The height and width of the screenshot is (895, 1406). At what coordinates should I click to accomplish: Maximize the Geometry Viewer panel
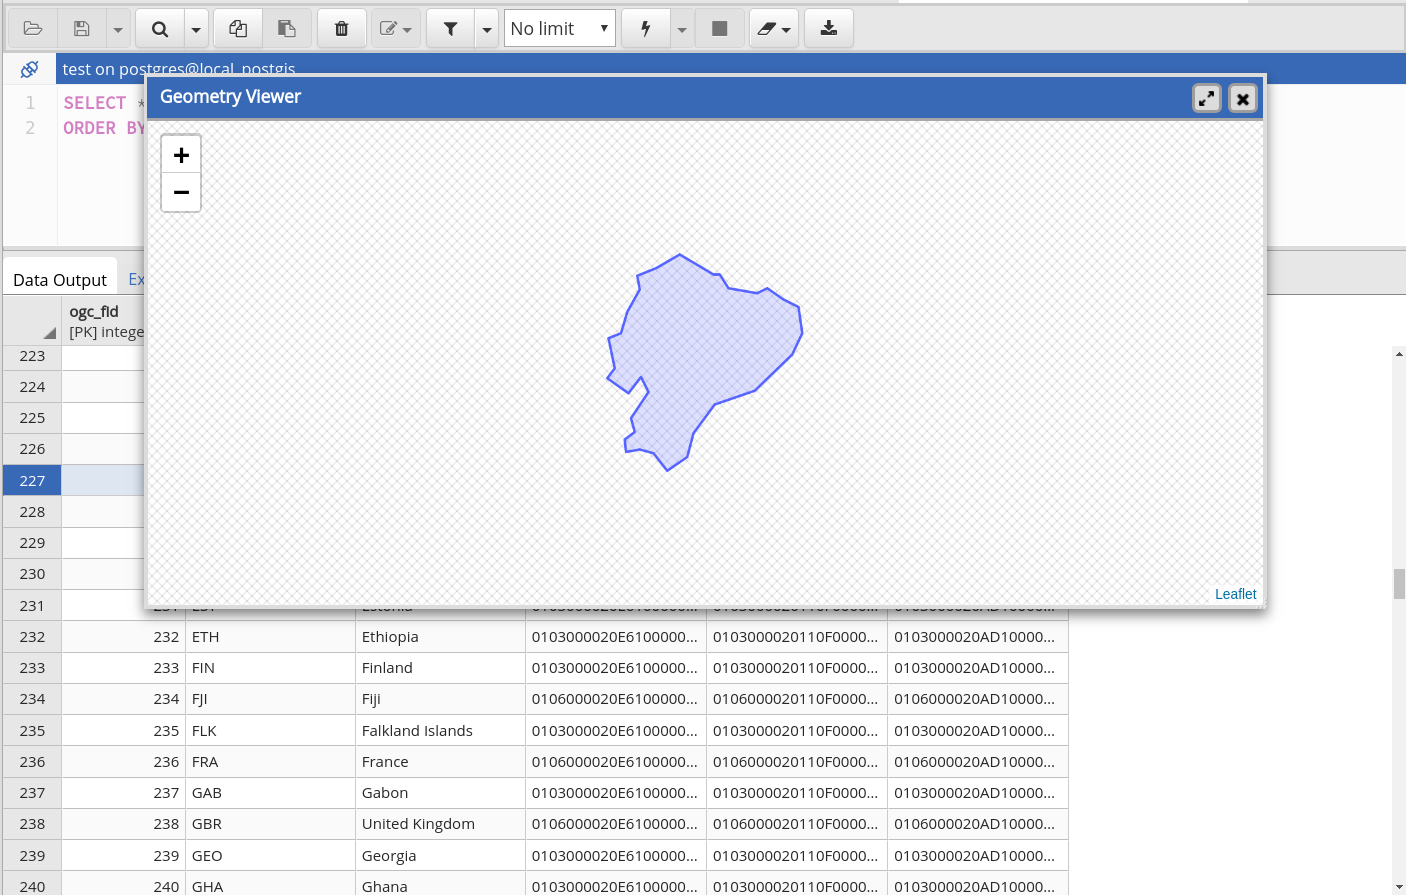1207,98
